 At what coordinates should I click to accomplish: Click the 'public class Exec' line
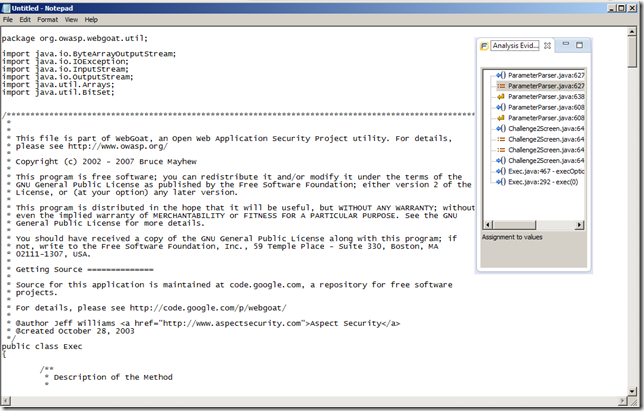tap(42, 347)
